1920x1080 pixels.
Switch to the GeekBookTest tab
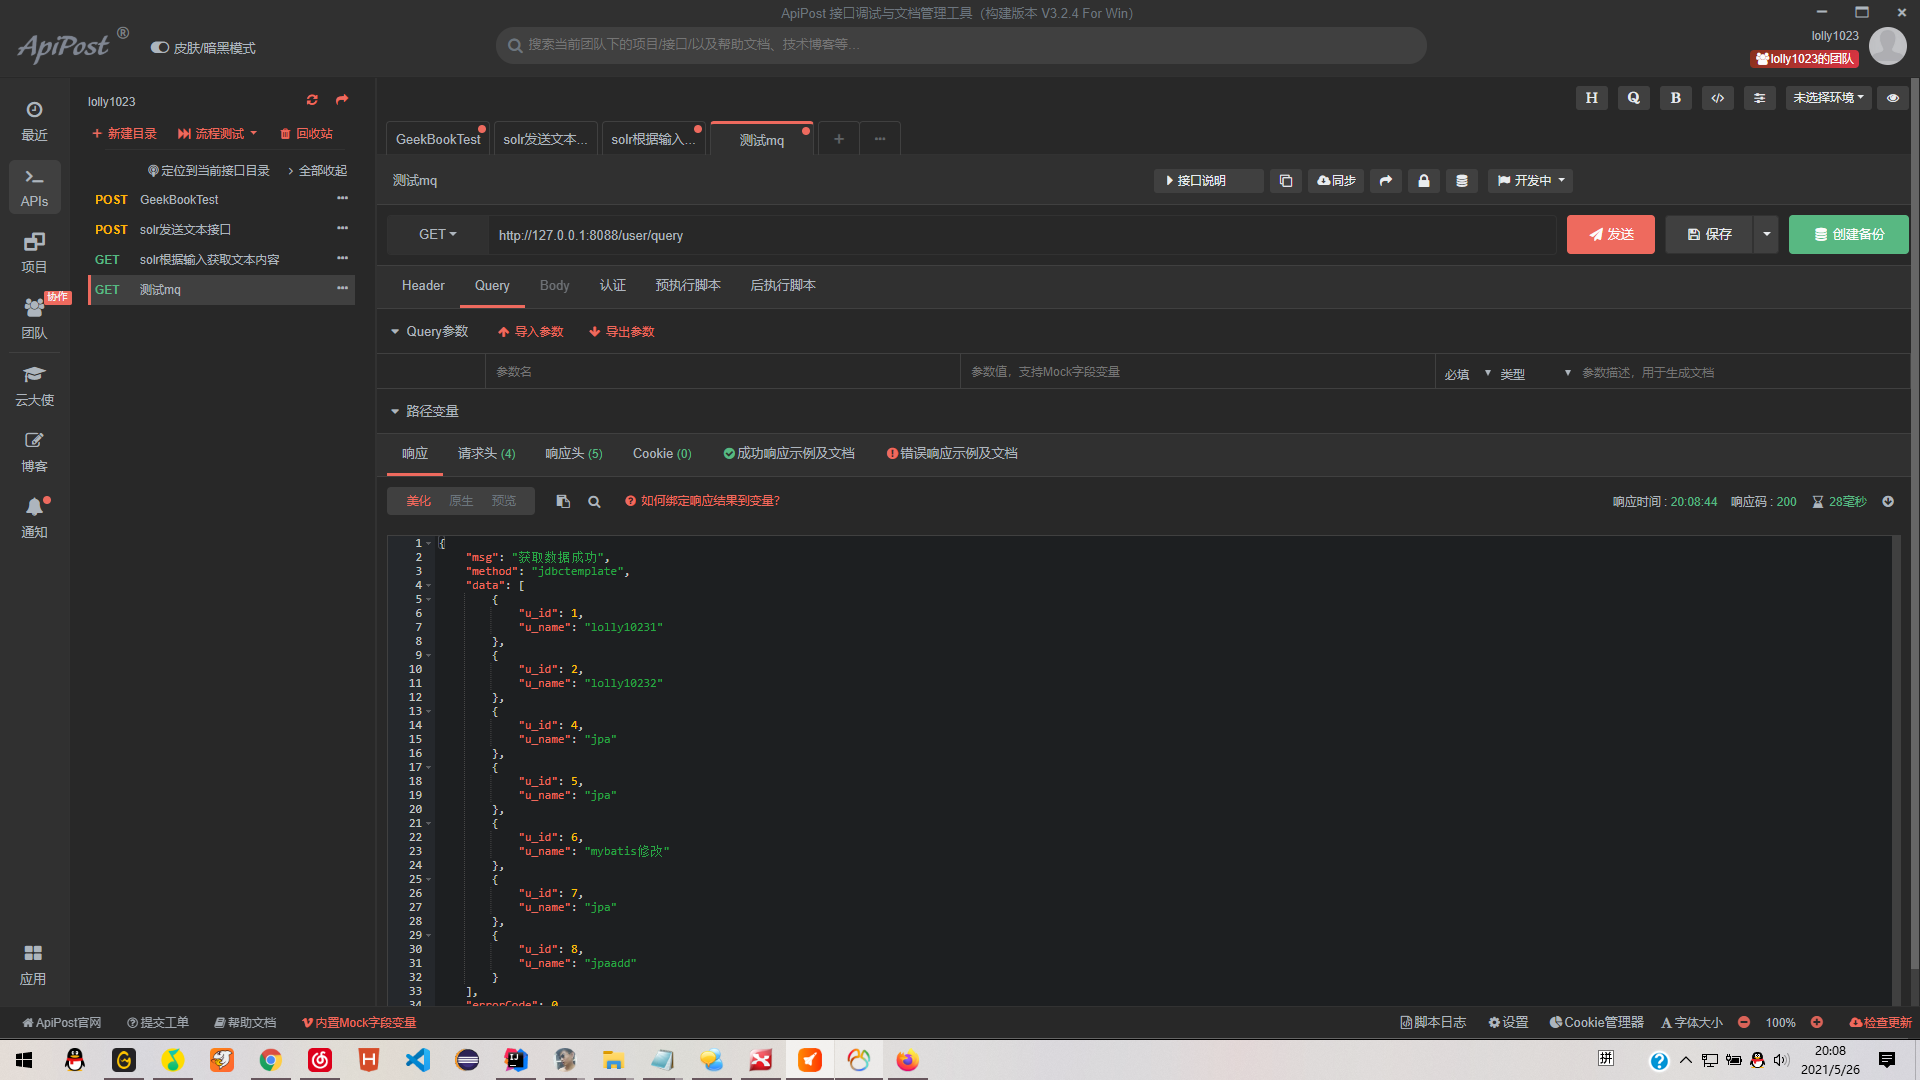(x=438, y=139)
